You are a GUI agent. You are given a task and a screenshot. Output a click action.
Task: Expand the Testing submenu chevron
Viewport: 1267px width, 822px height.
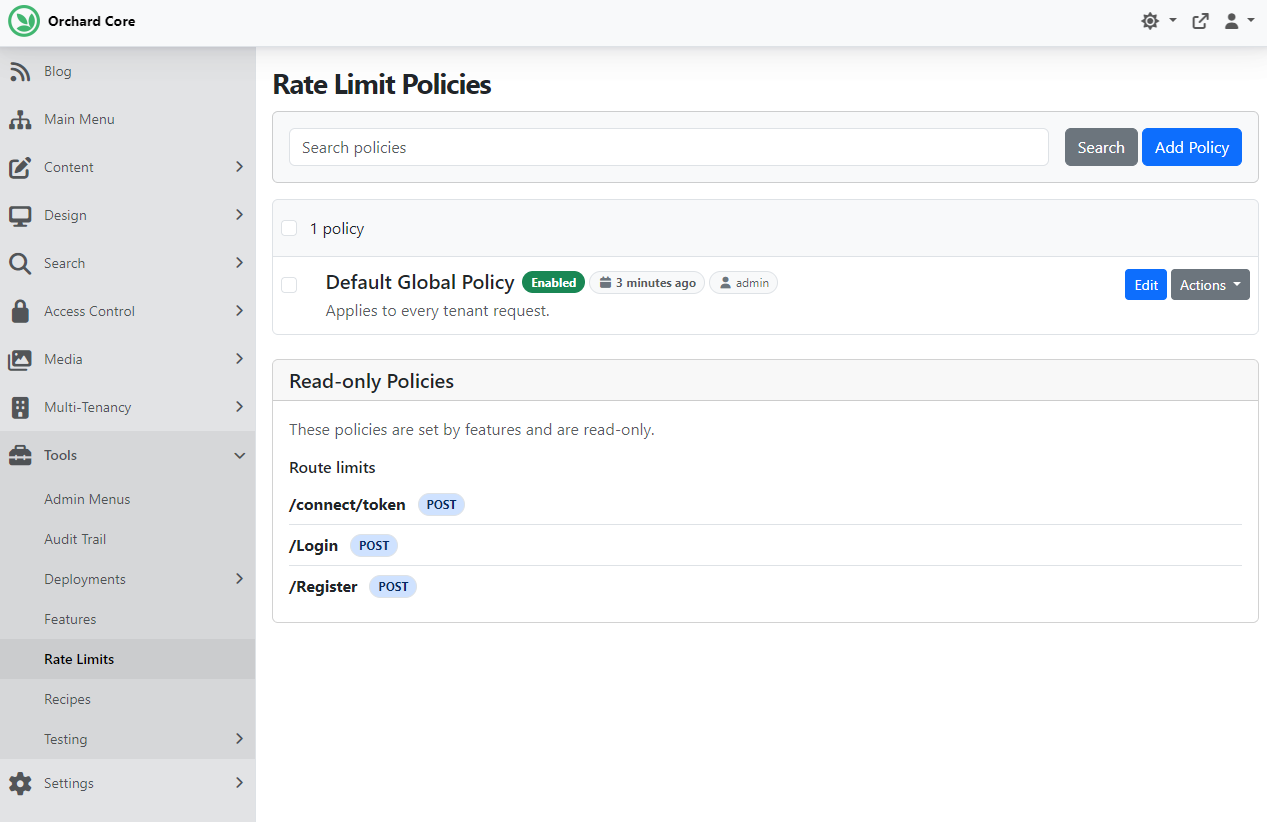(239, 739)
